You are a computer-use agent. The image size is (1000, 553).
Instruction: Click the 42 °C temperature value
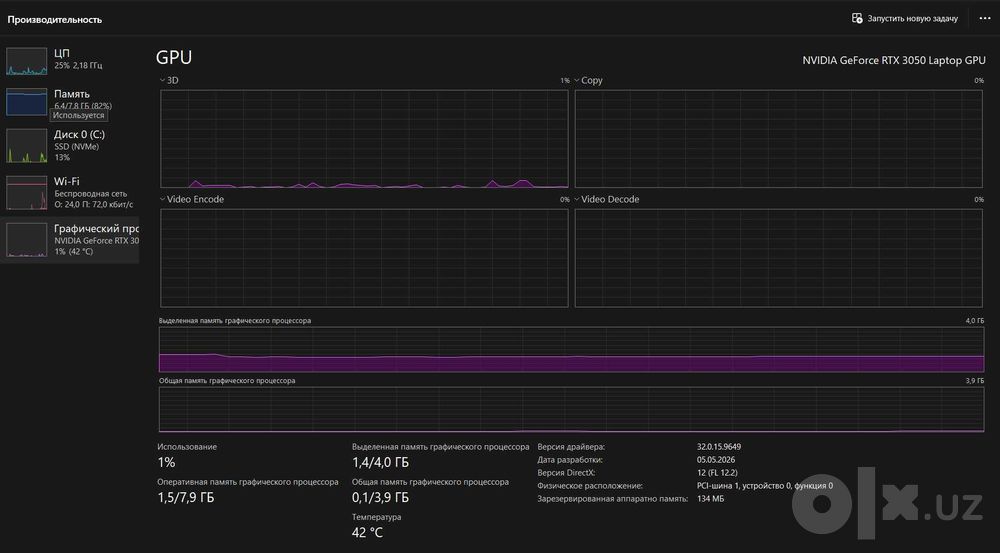coord(367,533)
